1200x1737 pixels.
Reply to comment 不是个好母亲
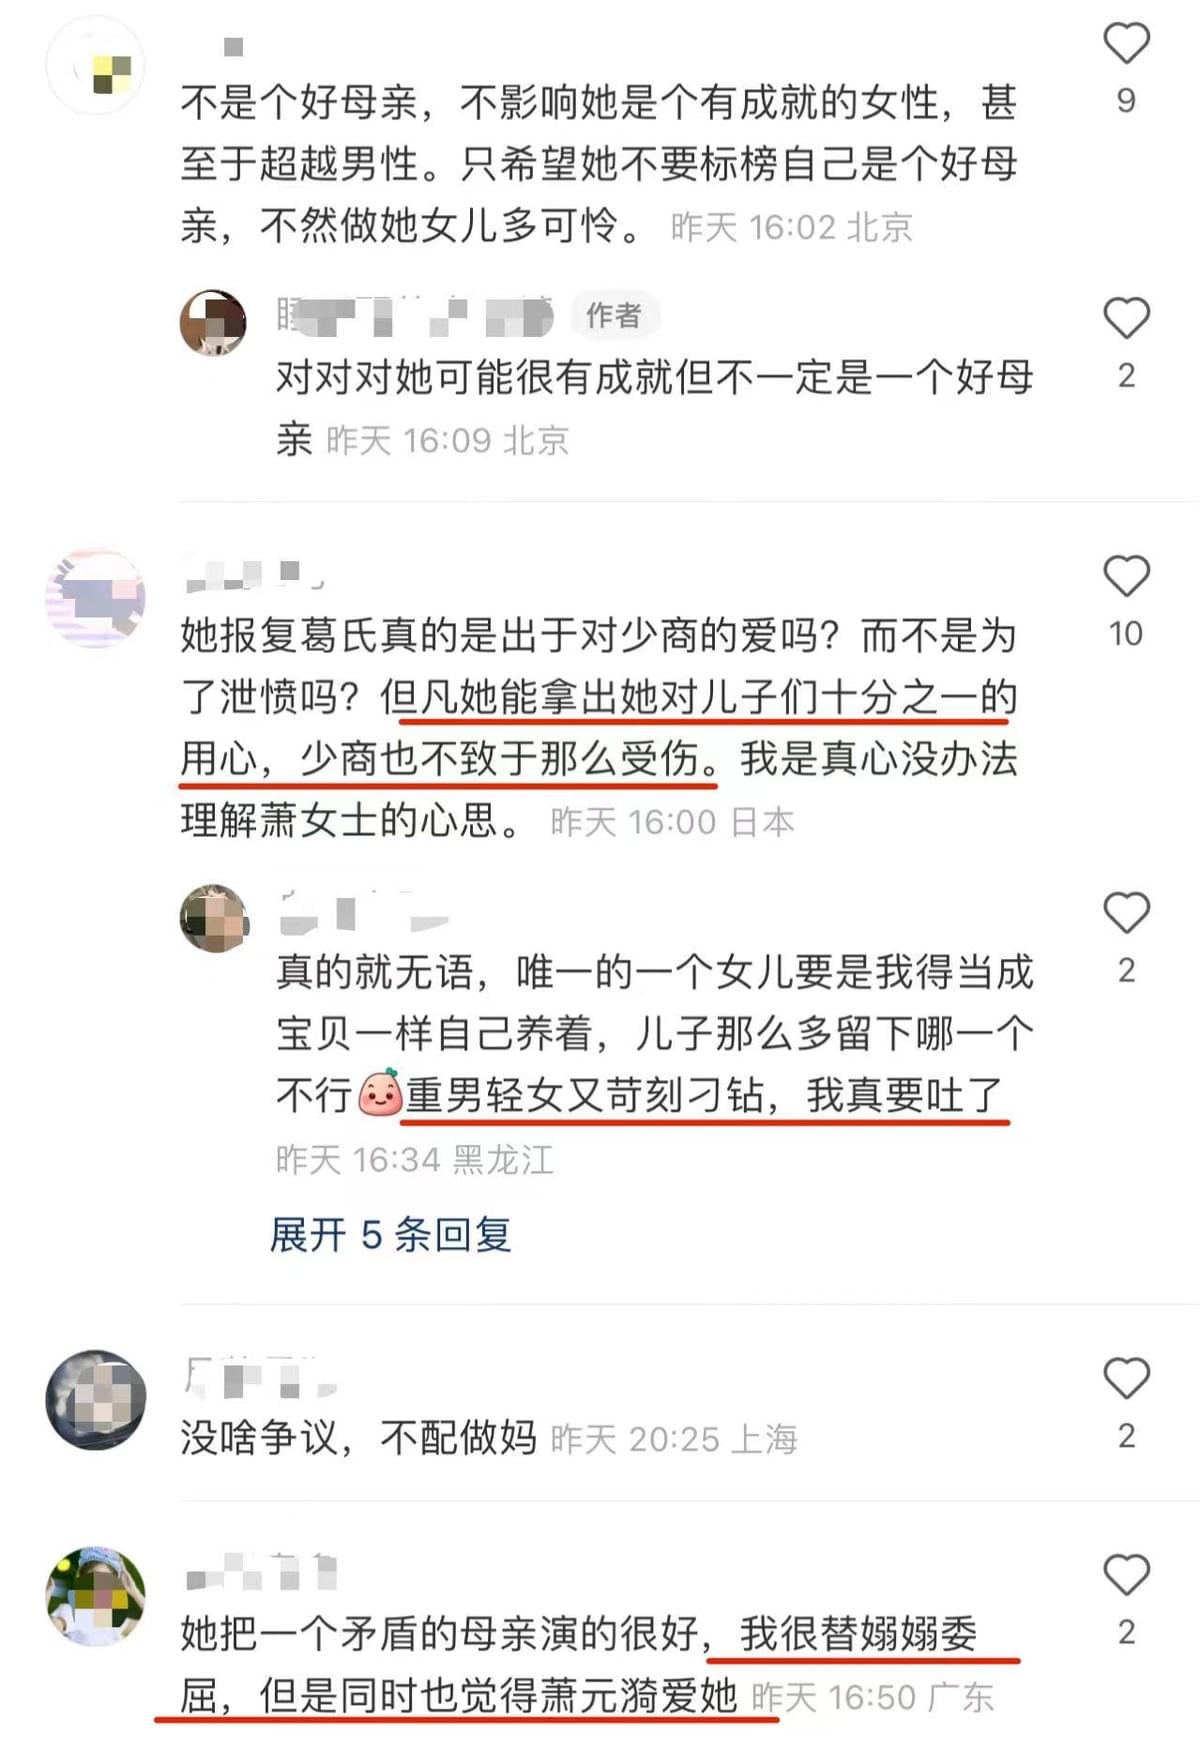coord(600,163)
